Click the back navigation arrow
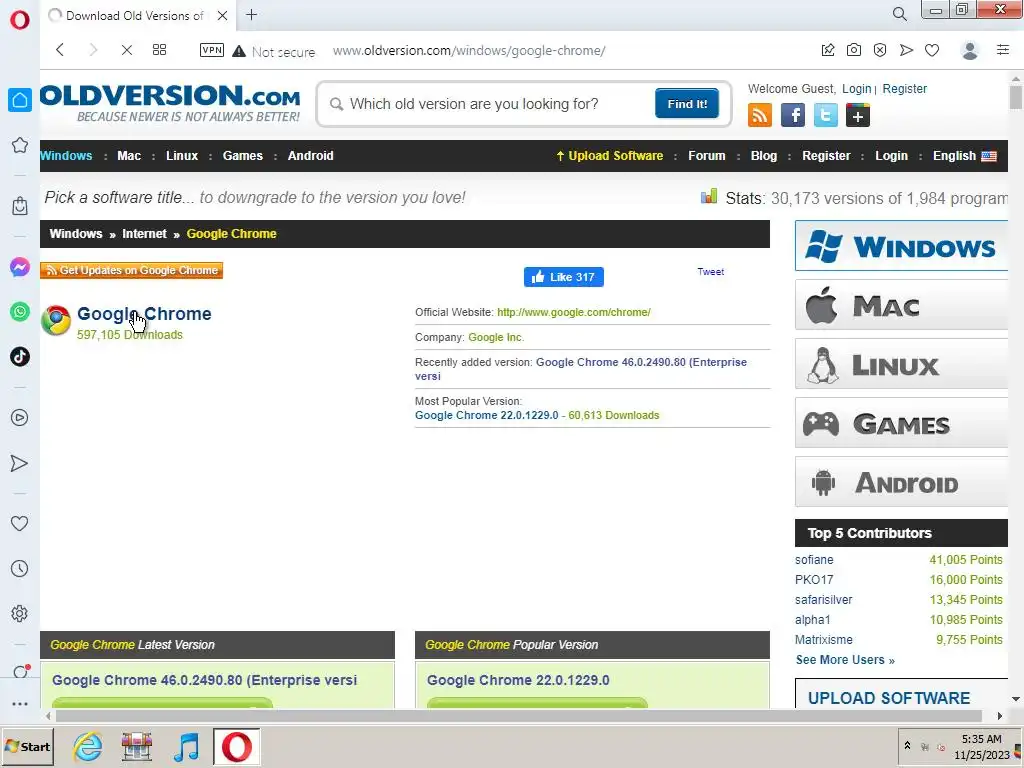 (60, 50)
